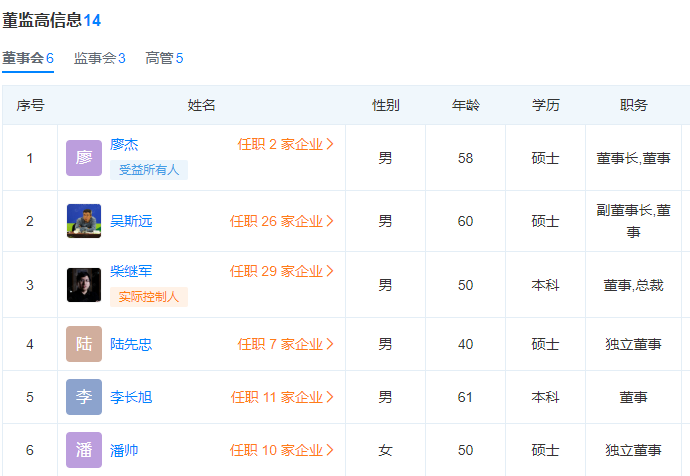Click the 学历 column header
This screenshot has width=690, height=476.
point(546,105)
